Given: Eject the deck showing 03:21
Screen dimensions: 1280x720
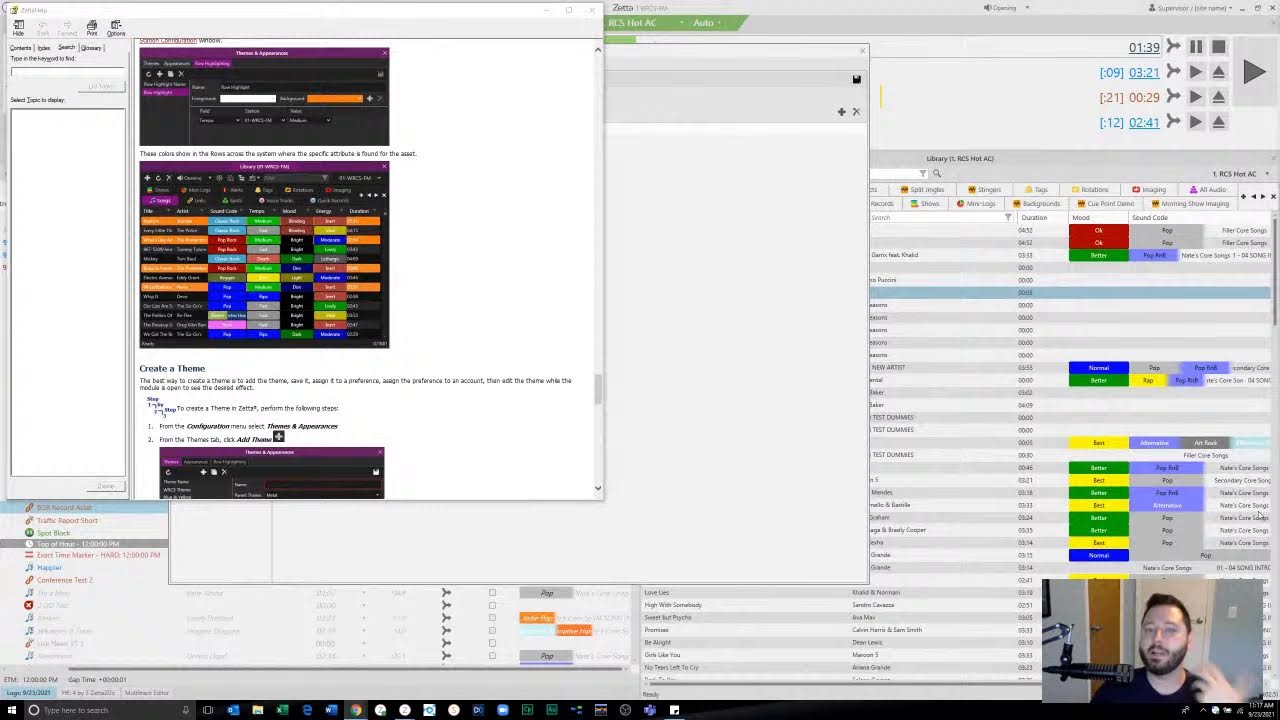Looking at the screenshot, I should point(1218,72).
